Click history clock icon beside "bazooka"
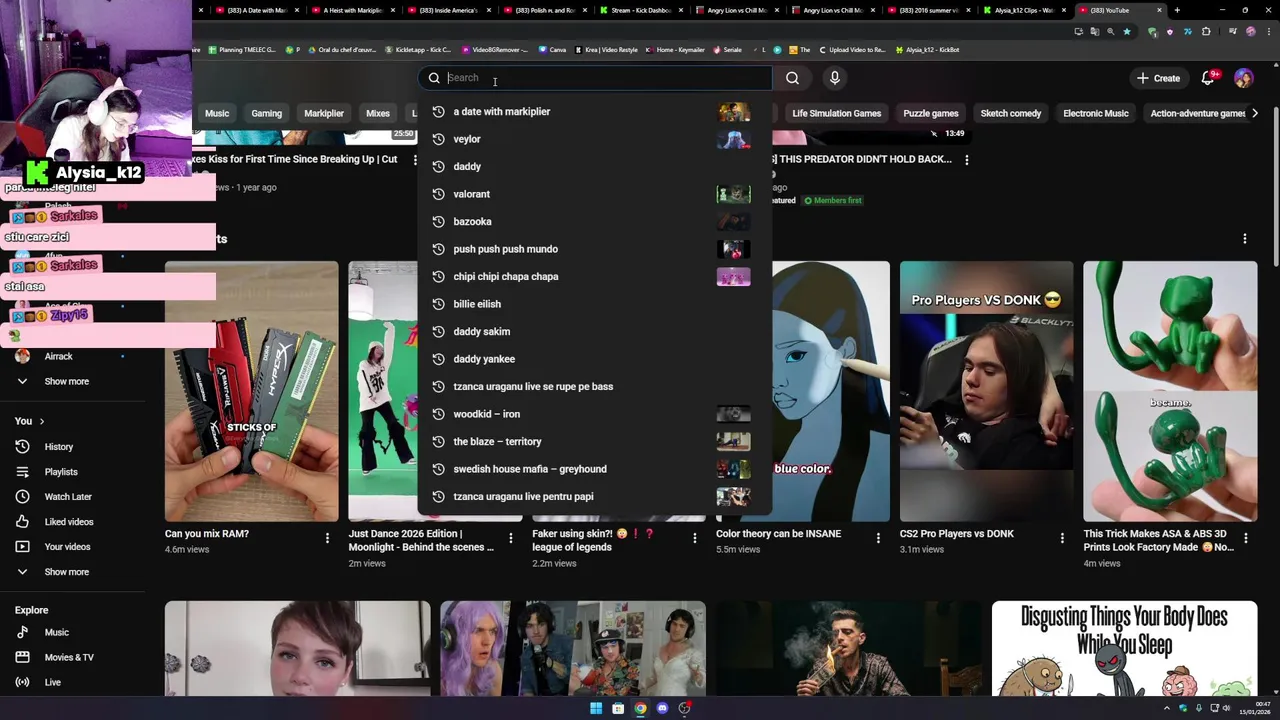 coord(438,222)
